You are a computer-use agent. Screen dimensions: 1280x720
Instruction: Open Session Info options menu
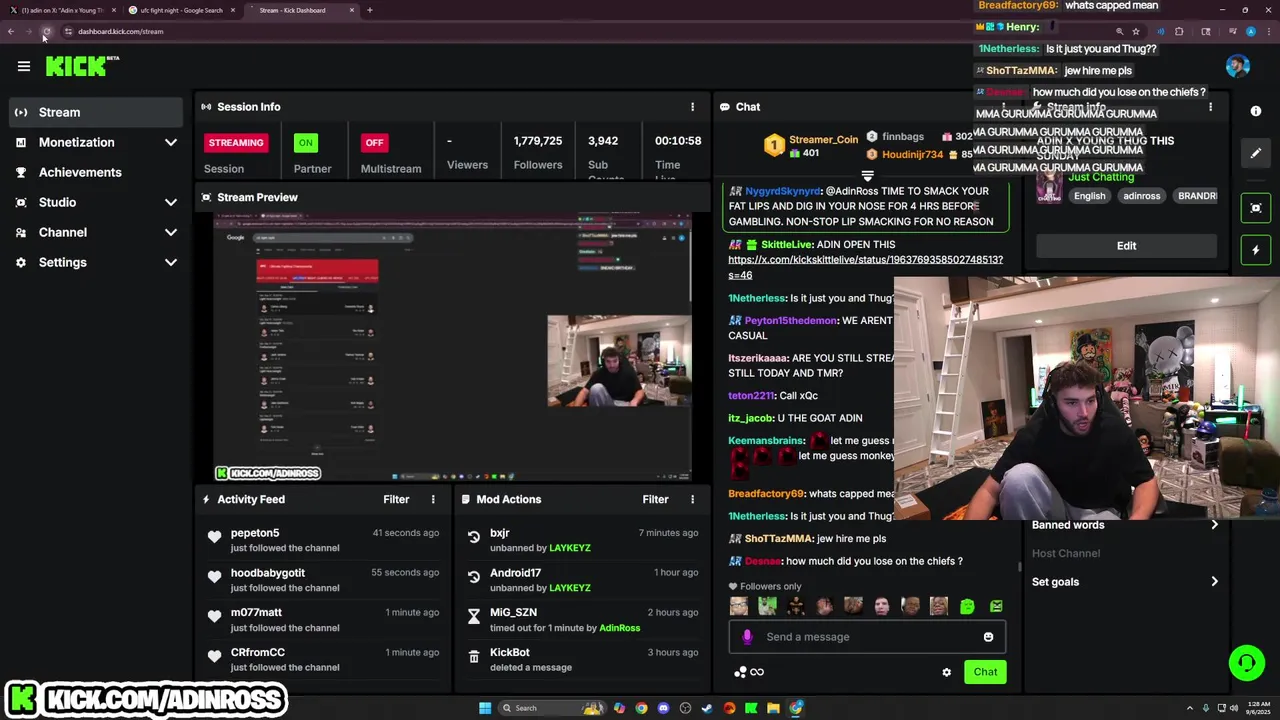pos(692,107)
